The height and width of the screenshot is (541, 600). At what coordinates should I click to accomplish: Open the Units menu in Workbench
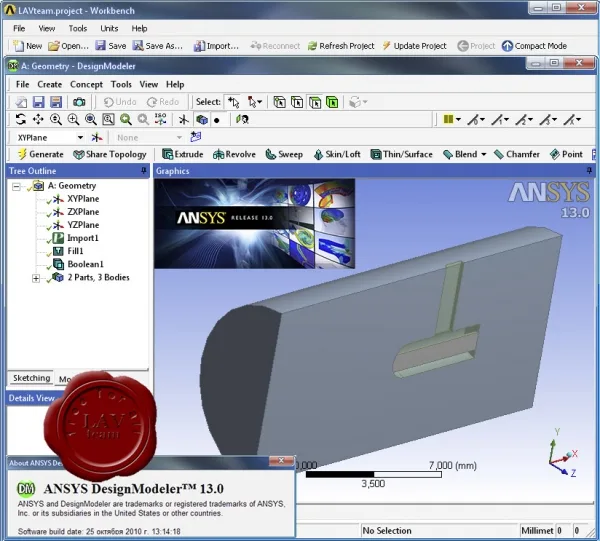click(x=109, y=28)
